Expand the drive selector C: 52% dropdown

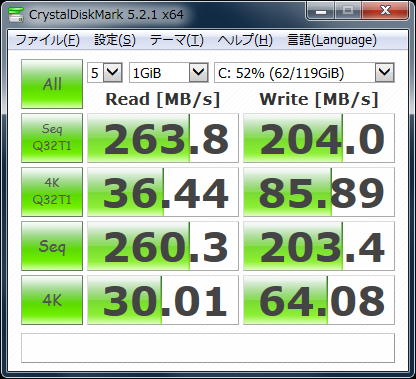click(x=385, y=72)
